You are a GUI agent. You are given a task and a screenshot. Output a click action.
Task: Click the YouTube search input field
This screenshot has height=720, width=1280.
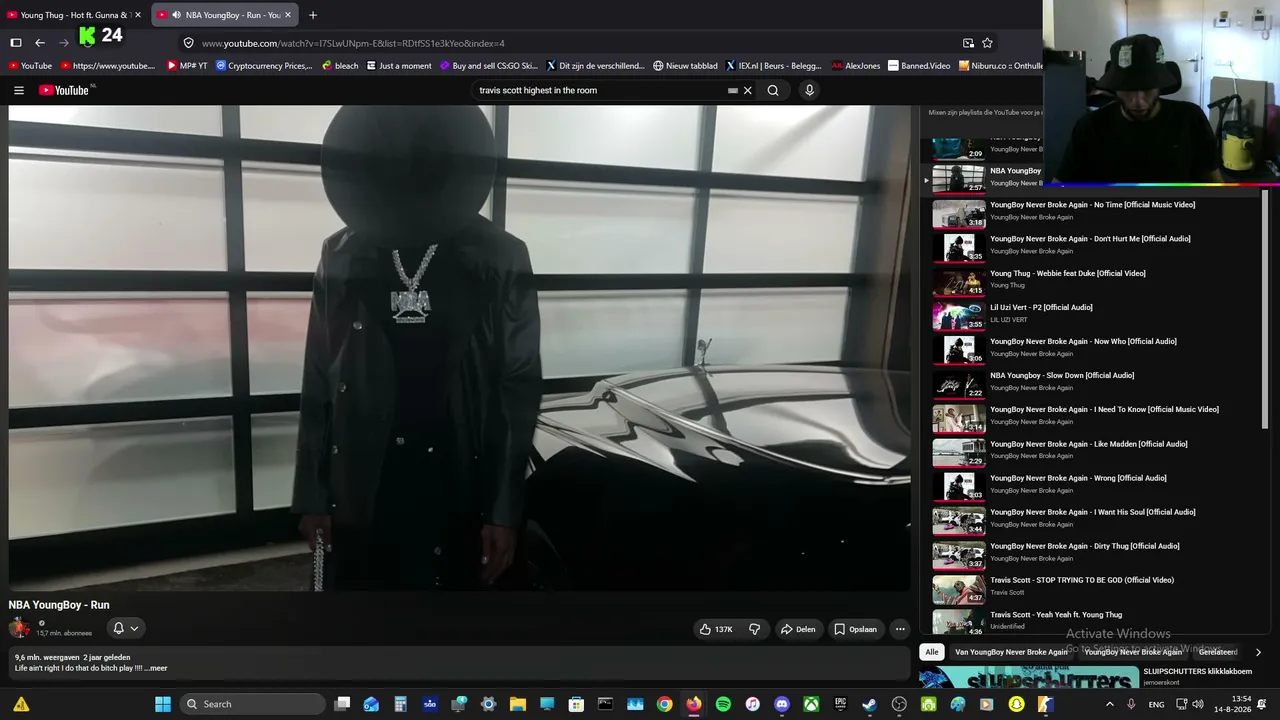click(600, 90)
